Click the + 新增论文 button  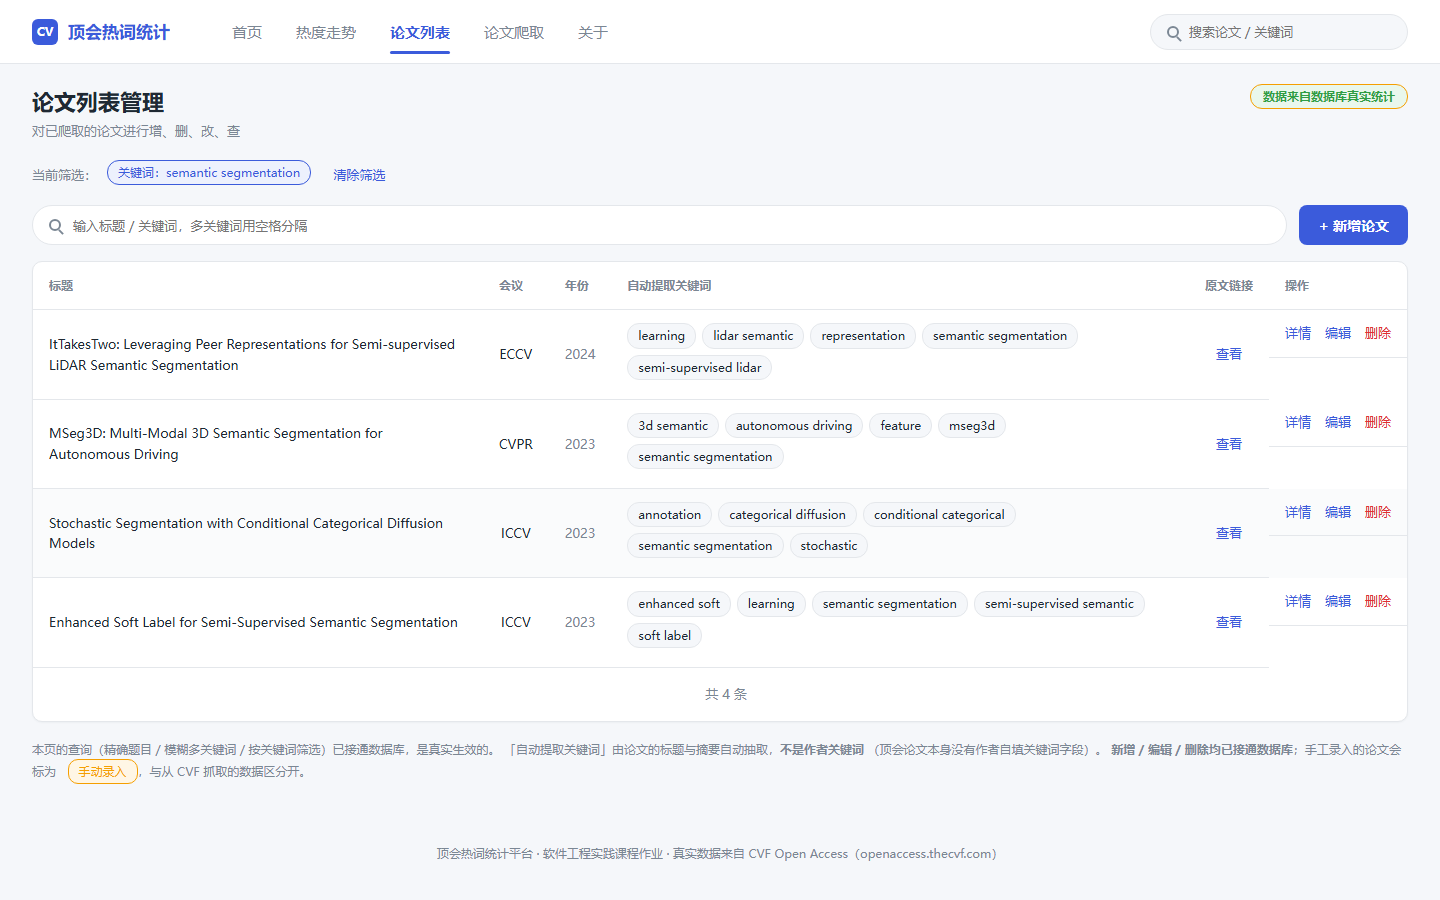[1353, 225]
